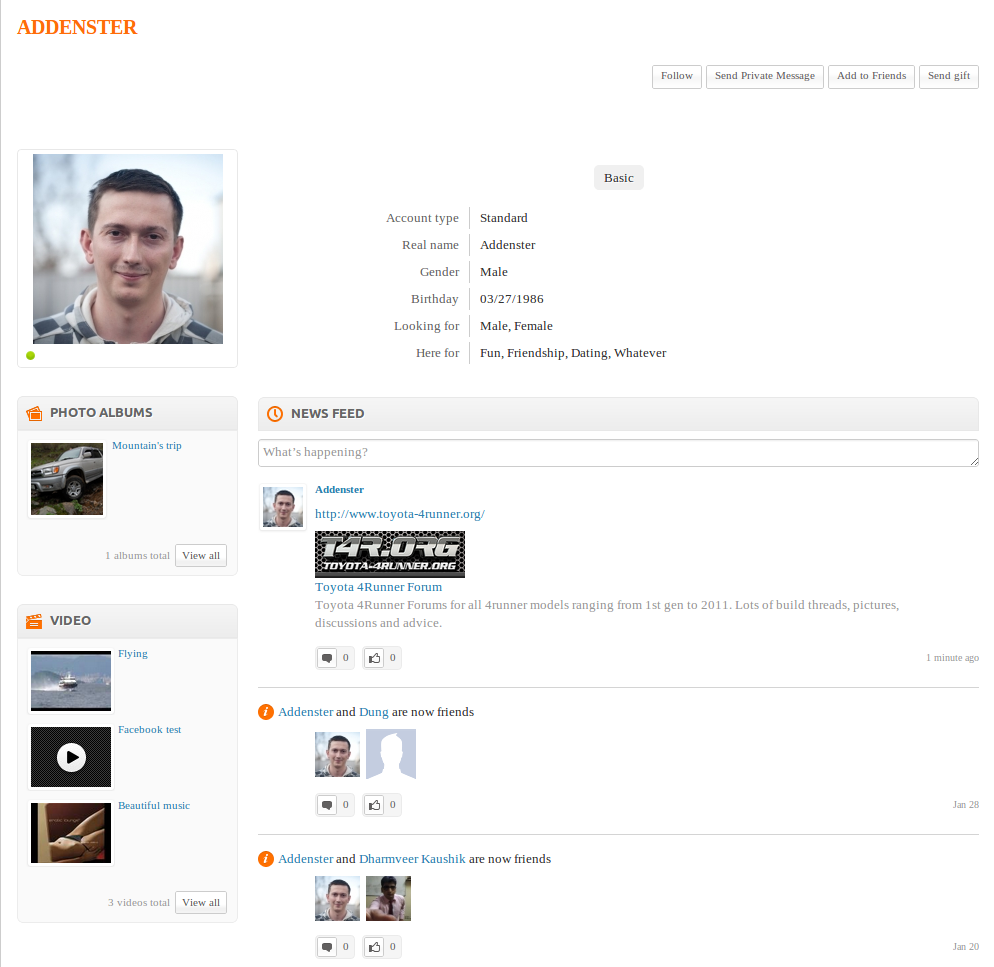Image resolution: width=994 pixels, height=967 pixels.
Task: Open the toyota-4runner.org URL link
Action: (399, 514)
